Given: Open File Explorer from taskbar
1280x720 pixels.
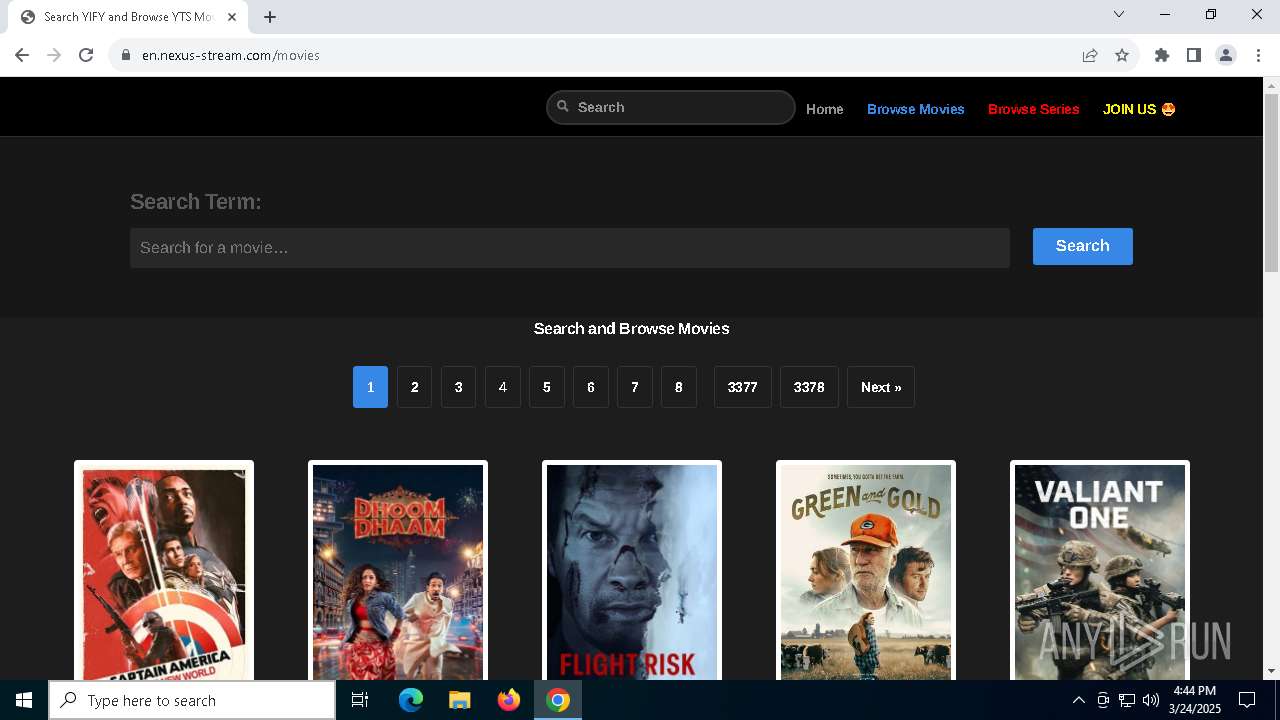Looking at the screenshot, I should click(459, 700).
